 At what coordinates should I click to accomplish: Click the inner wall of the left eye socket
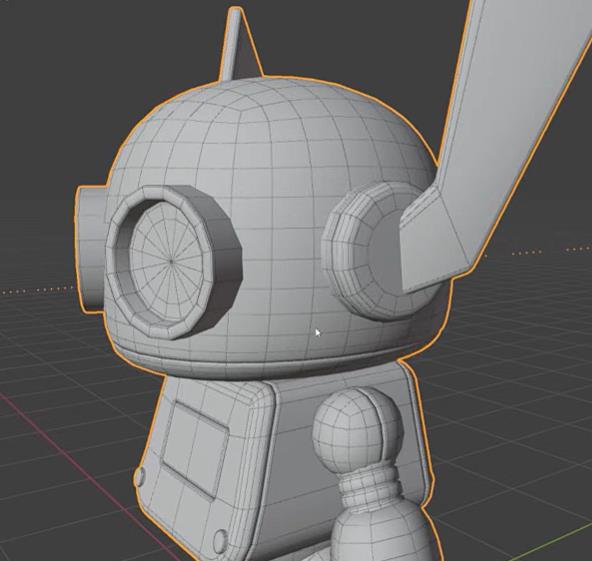click(125, 264)
